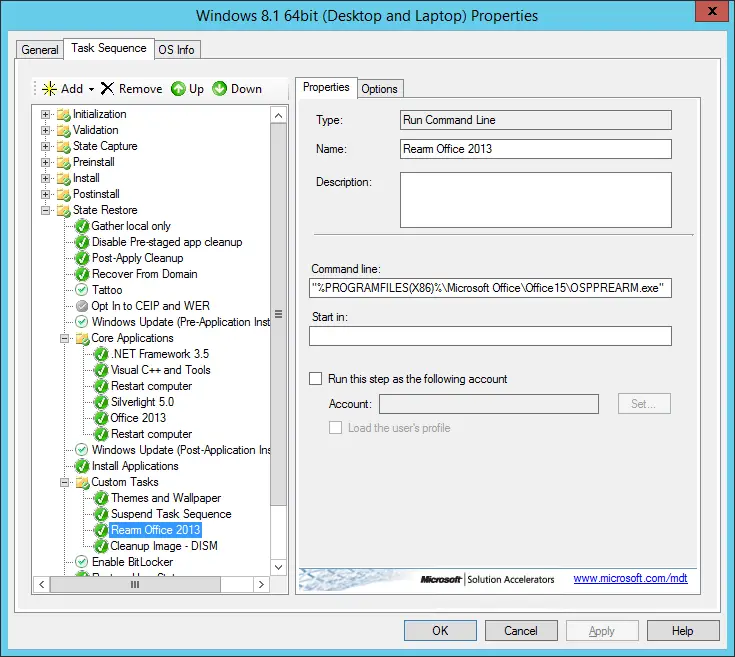Viewport: 735px width, 657px height.
Task: Move step up with green Up arrow
Action: (x=178, y=89)
